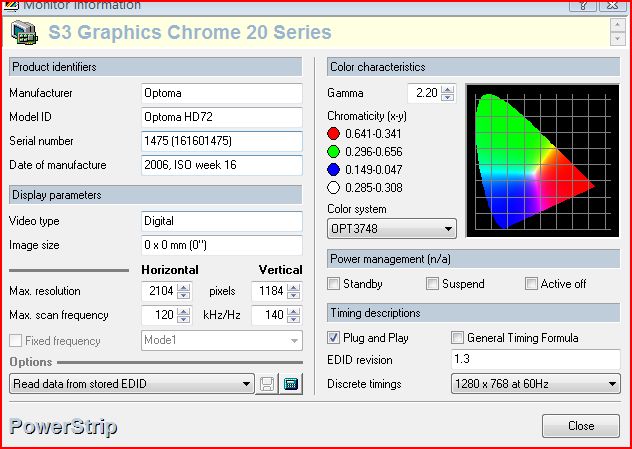Increase vertical max resolution 1184
The image size is (632, 449).
coord(293,287)
